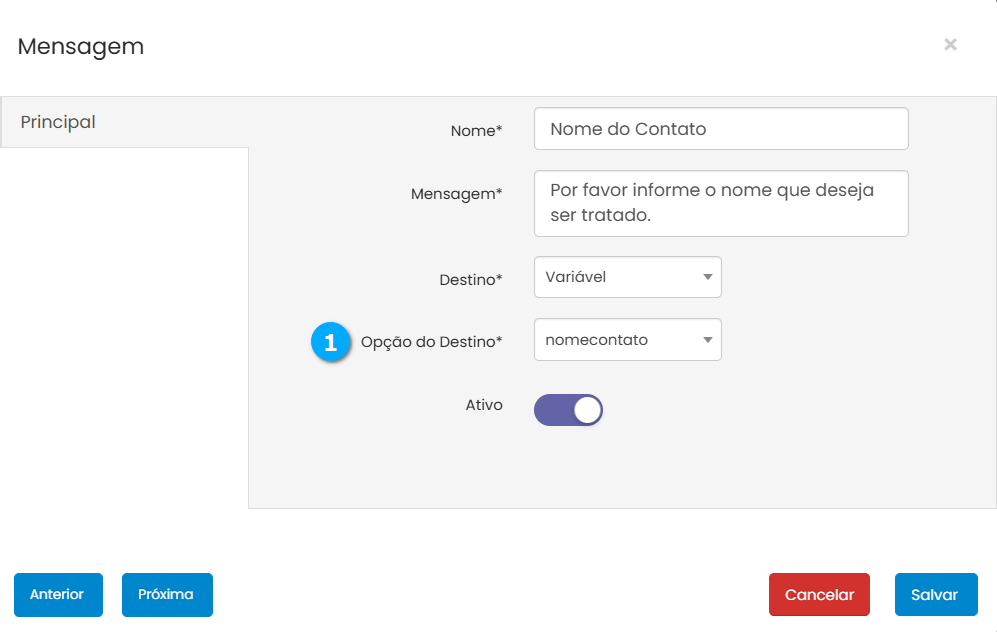Save the message with Salvar
The width and height of the screenshot is (997, 632).
935,594
